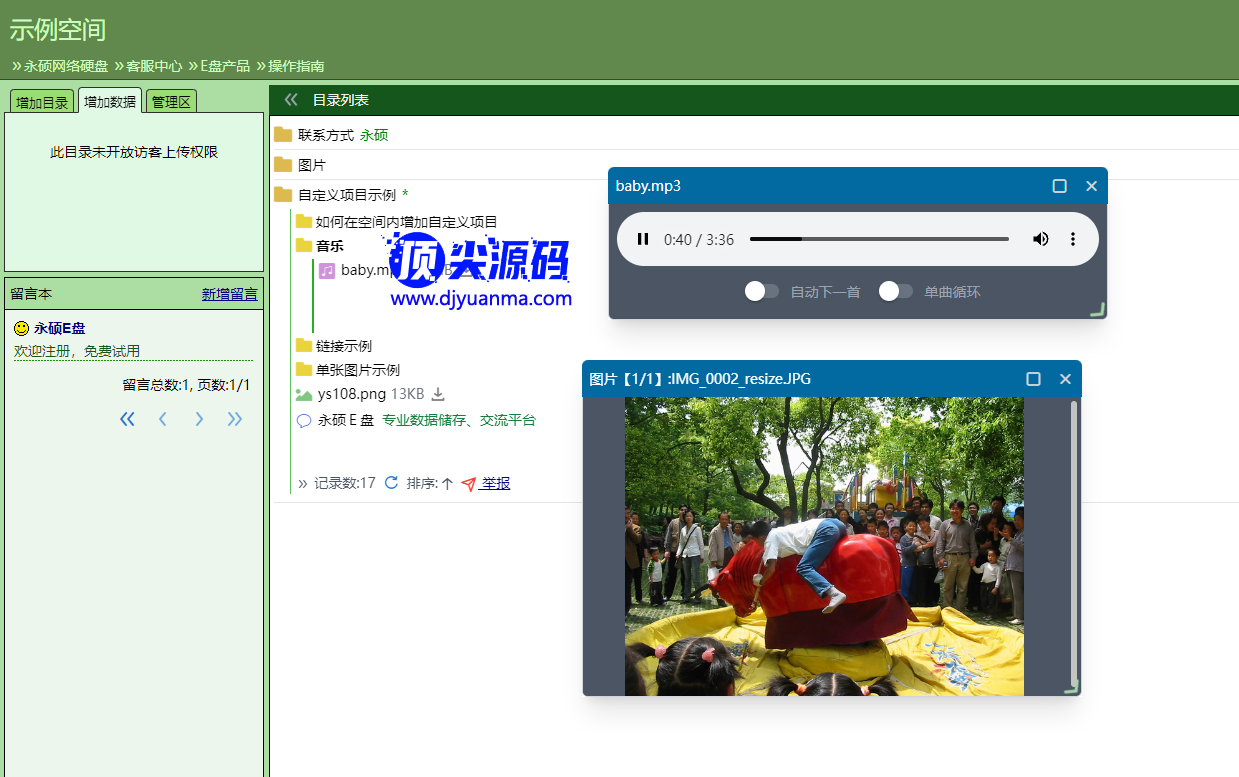1239x777 pixels.
Task: Go to the last guestbook page
Action: (235, 419)
